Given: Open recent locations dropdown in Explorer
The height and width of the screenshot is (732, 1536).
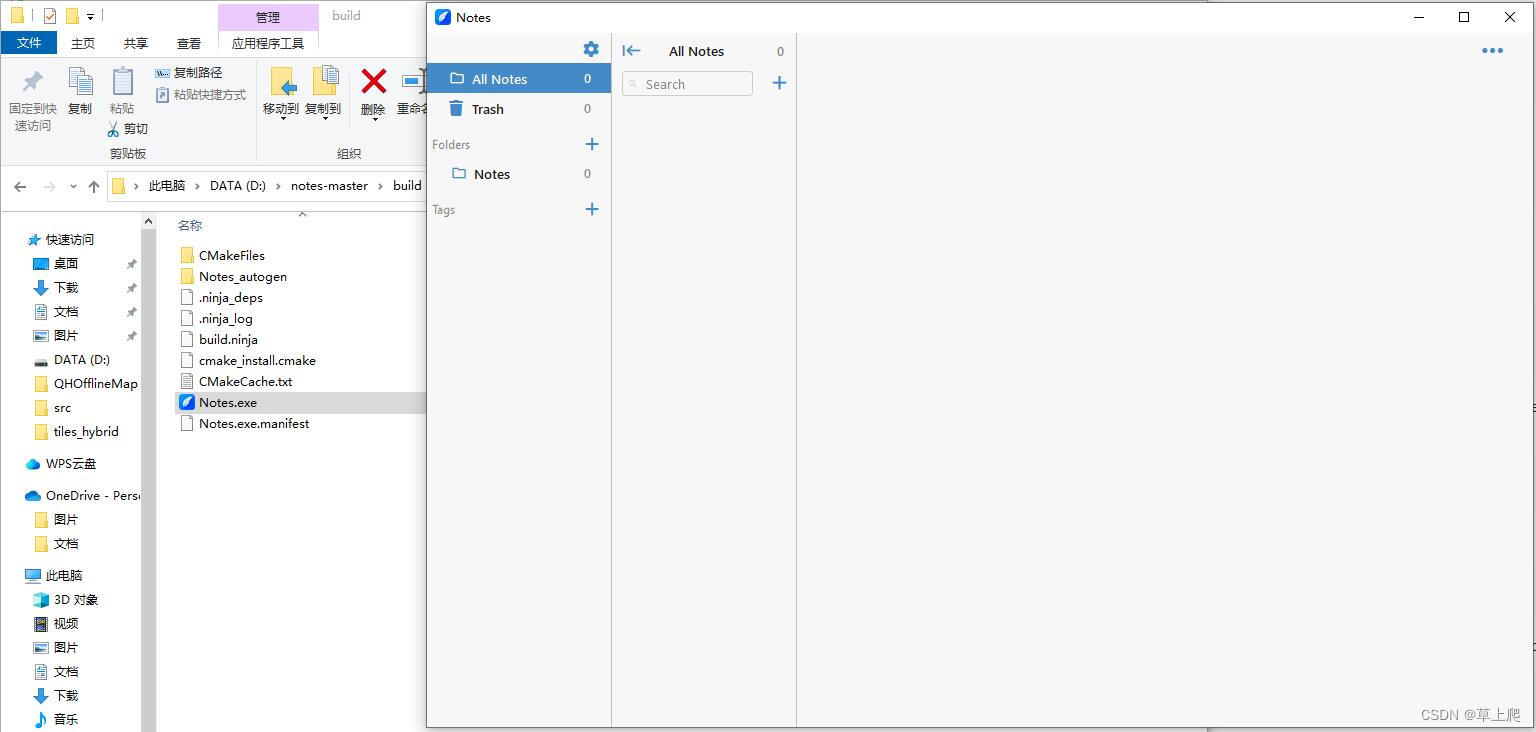Looking at the screenshot, I should tap(73, 186).
